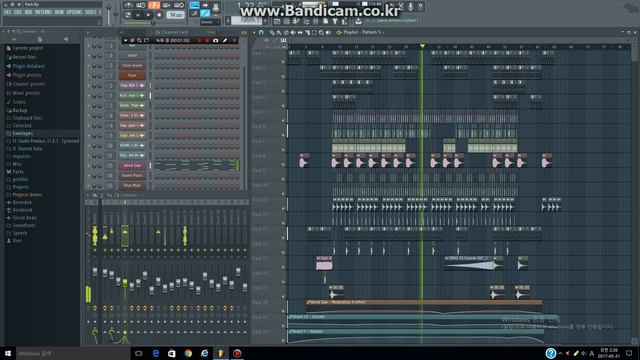Click the tempo display showing 94

coord(176,15)
